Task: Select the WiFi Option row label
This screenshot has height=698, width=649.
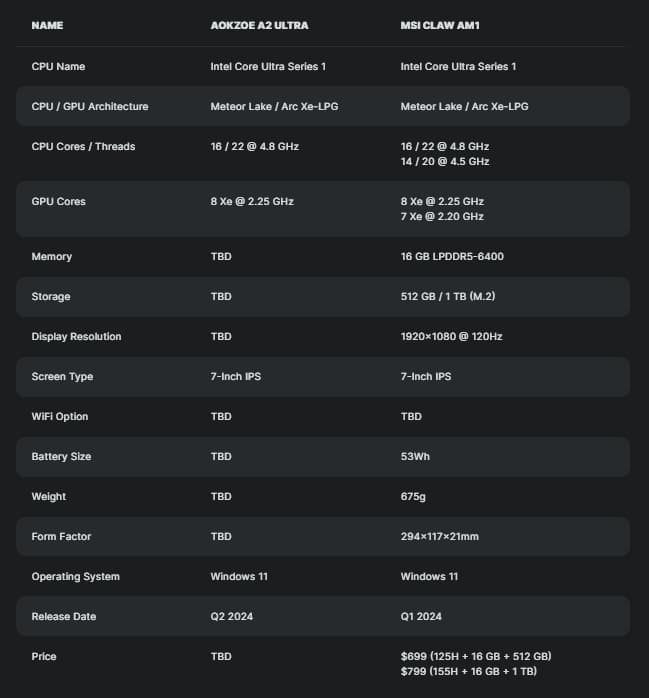Action: point(60,416)
